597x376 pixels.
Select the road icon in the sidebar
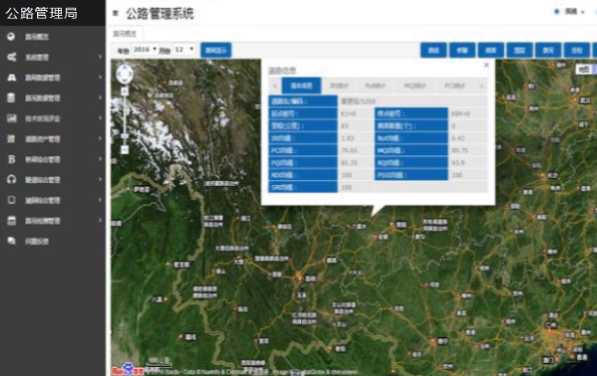tap(11, 78)
